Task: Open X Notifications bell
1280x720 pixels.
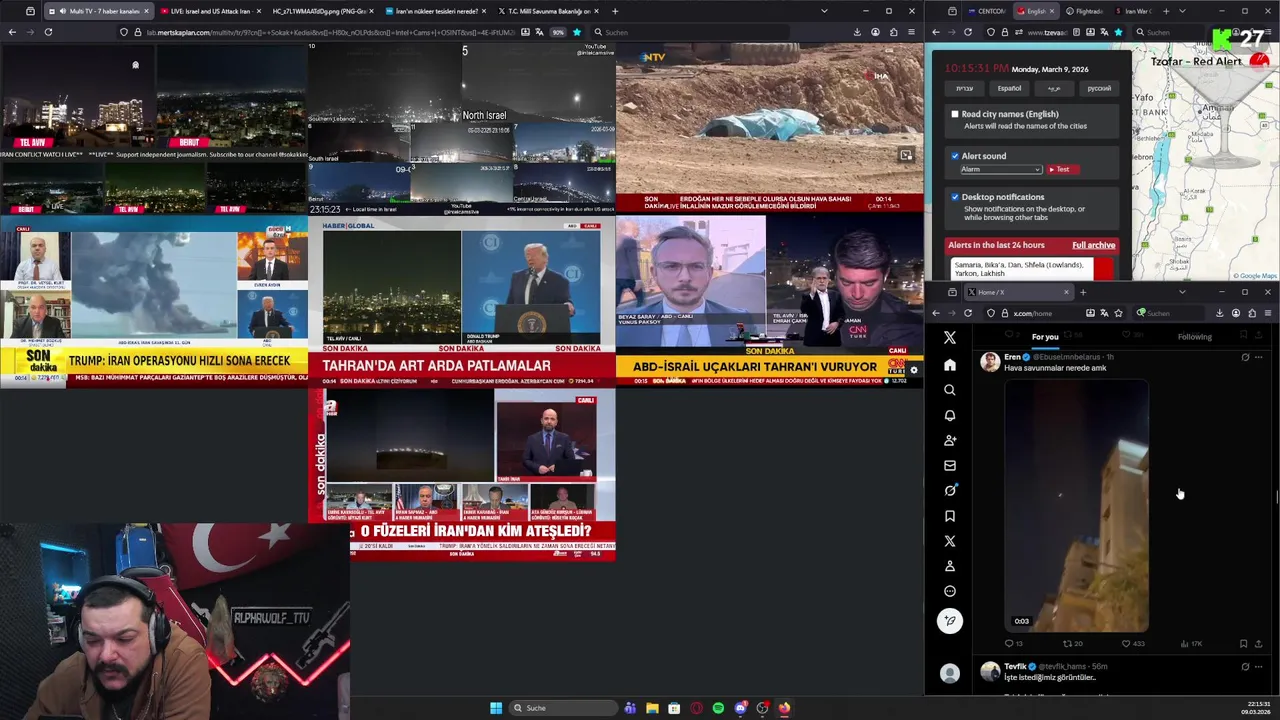Action: tap(950, 415)
